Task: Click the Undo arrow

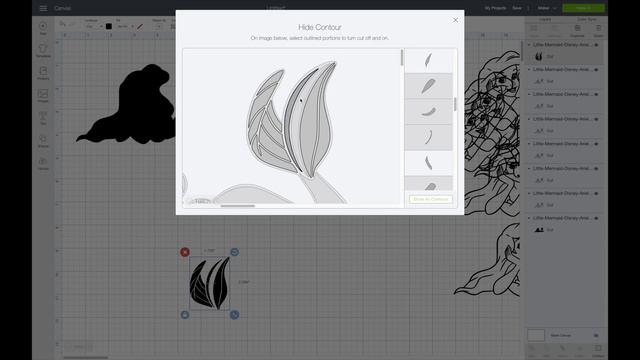Action: pos(62,24)
